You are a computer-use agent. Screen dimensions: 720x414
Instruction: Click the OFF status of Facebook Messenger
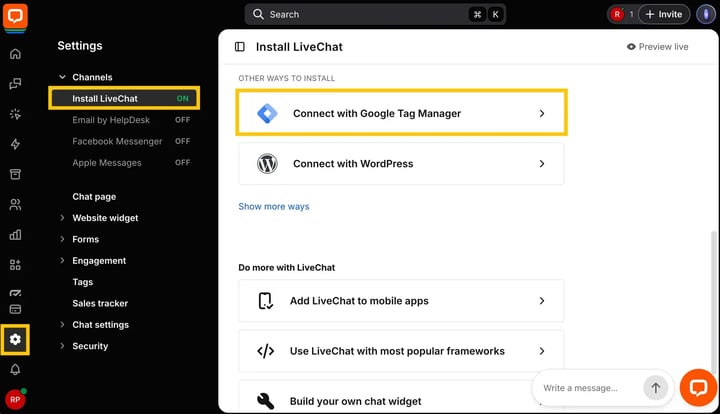(182, 141)
